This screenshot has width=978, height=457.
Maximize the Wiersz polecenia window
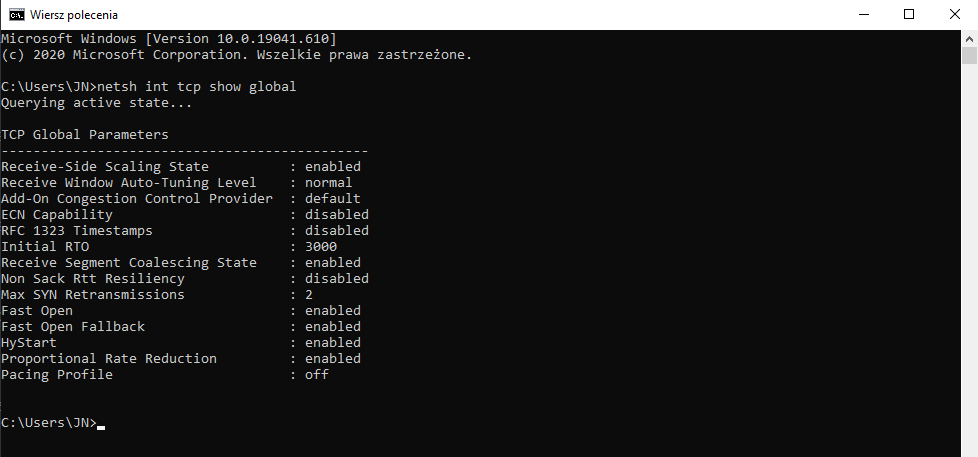pyautogui.click(x=909, y=15)
